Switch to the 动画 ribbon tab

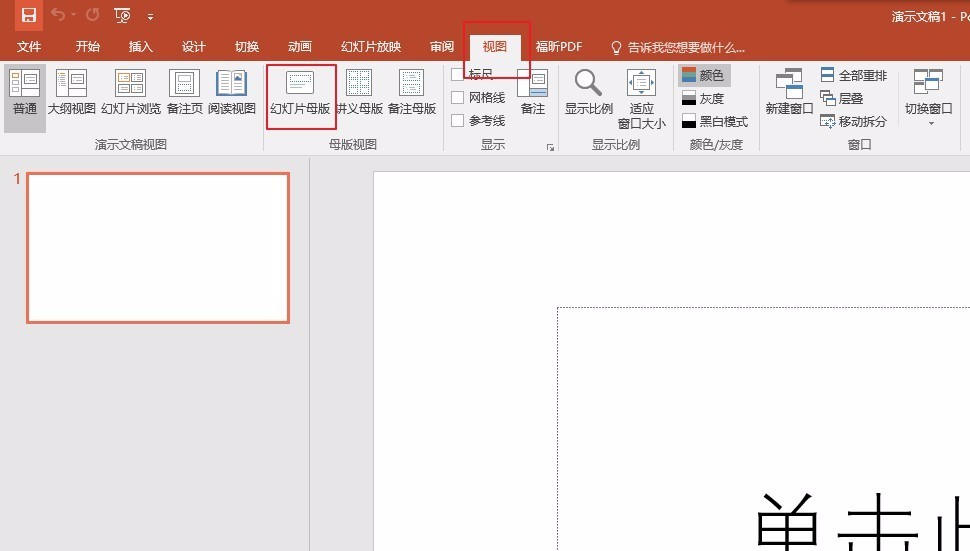point(300,46)
